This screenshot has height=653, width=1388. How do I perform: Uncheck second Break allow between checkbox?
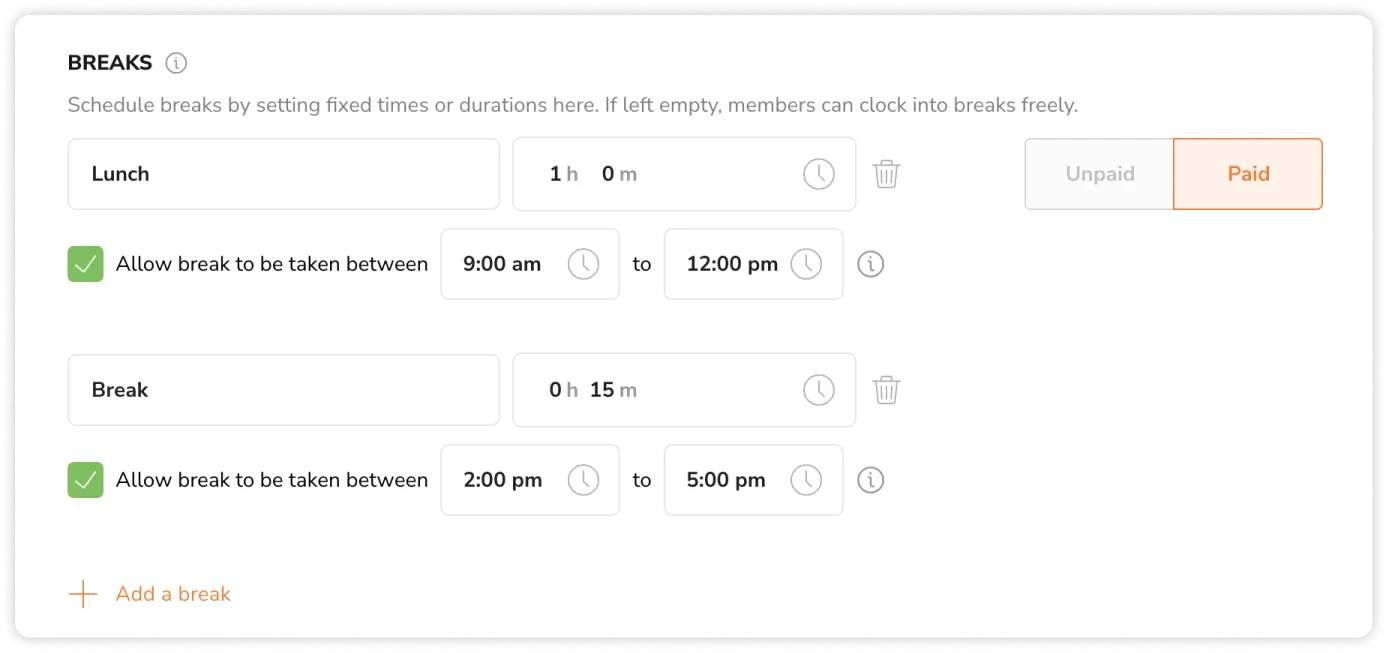click(86, 480)
